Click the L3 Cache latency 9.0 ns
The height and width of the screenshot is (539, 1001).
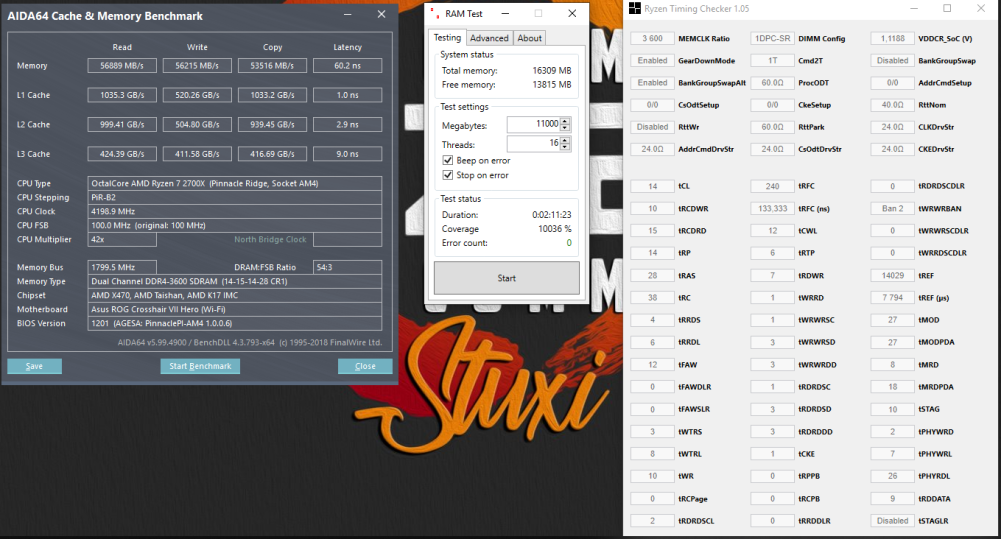point(347,154)
